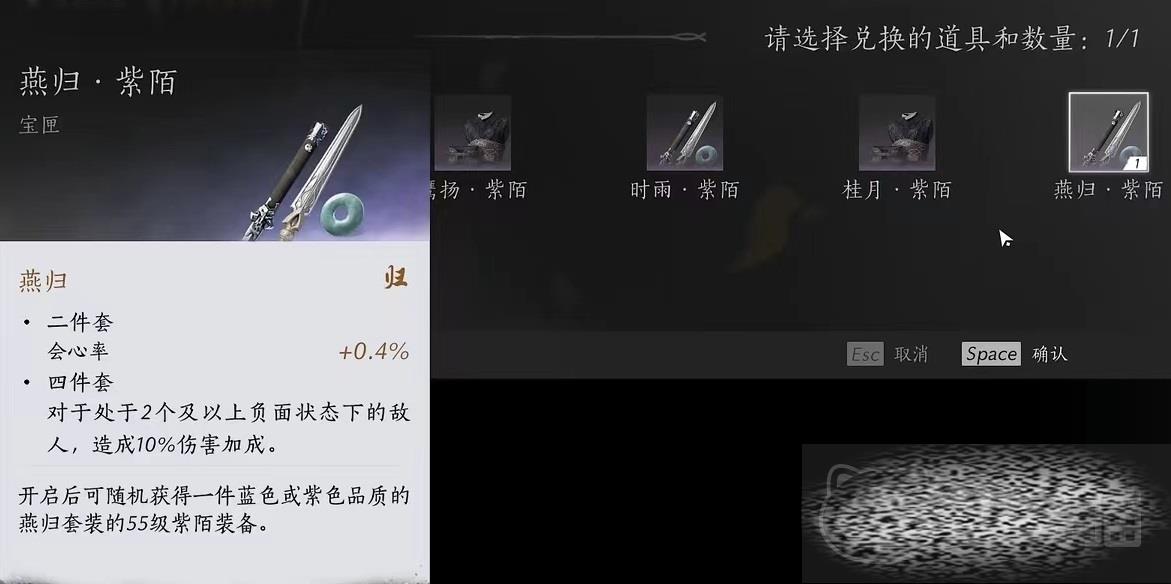
Task: Click the 时雨·紫陌 item name label
Action: click(x=684, y=190)
